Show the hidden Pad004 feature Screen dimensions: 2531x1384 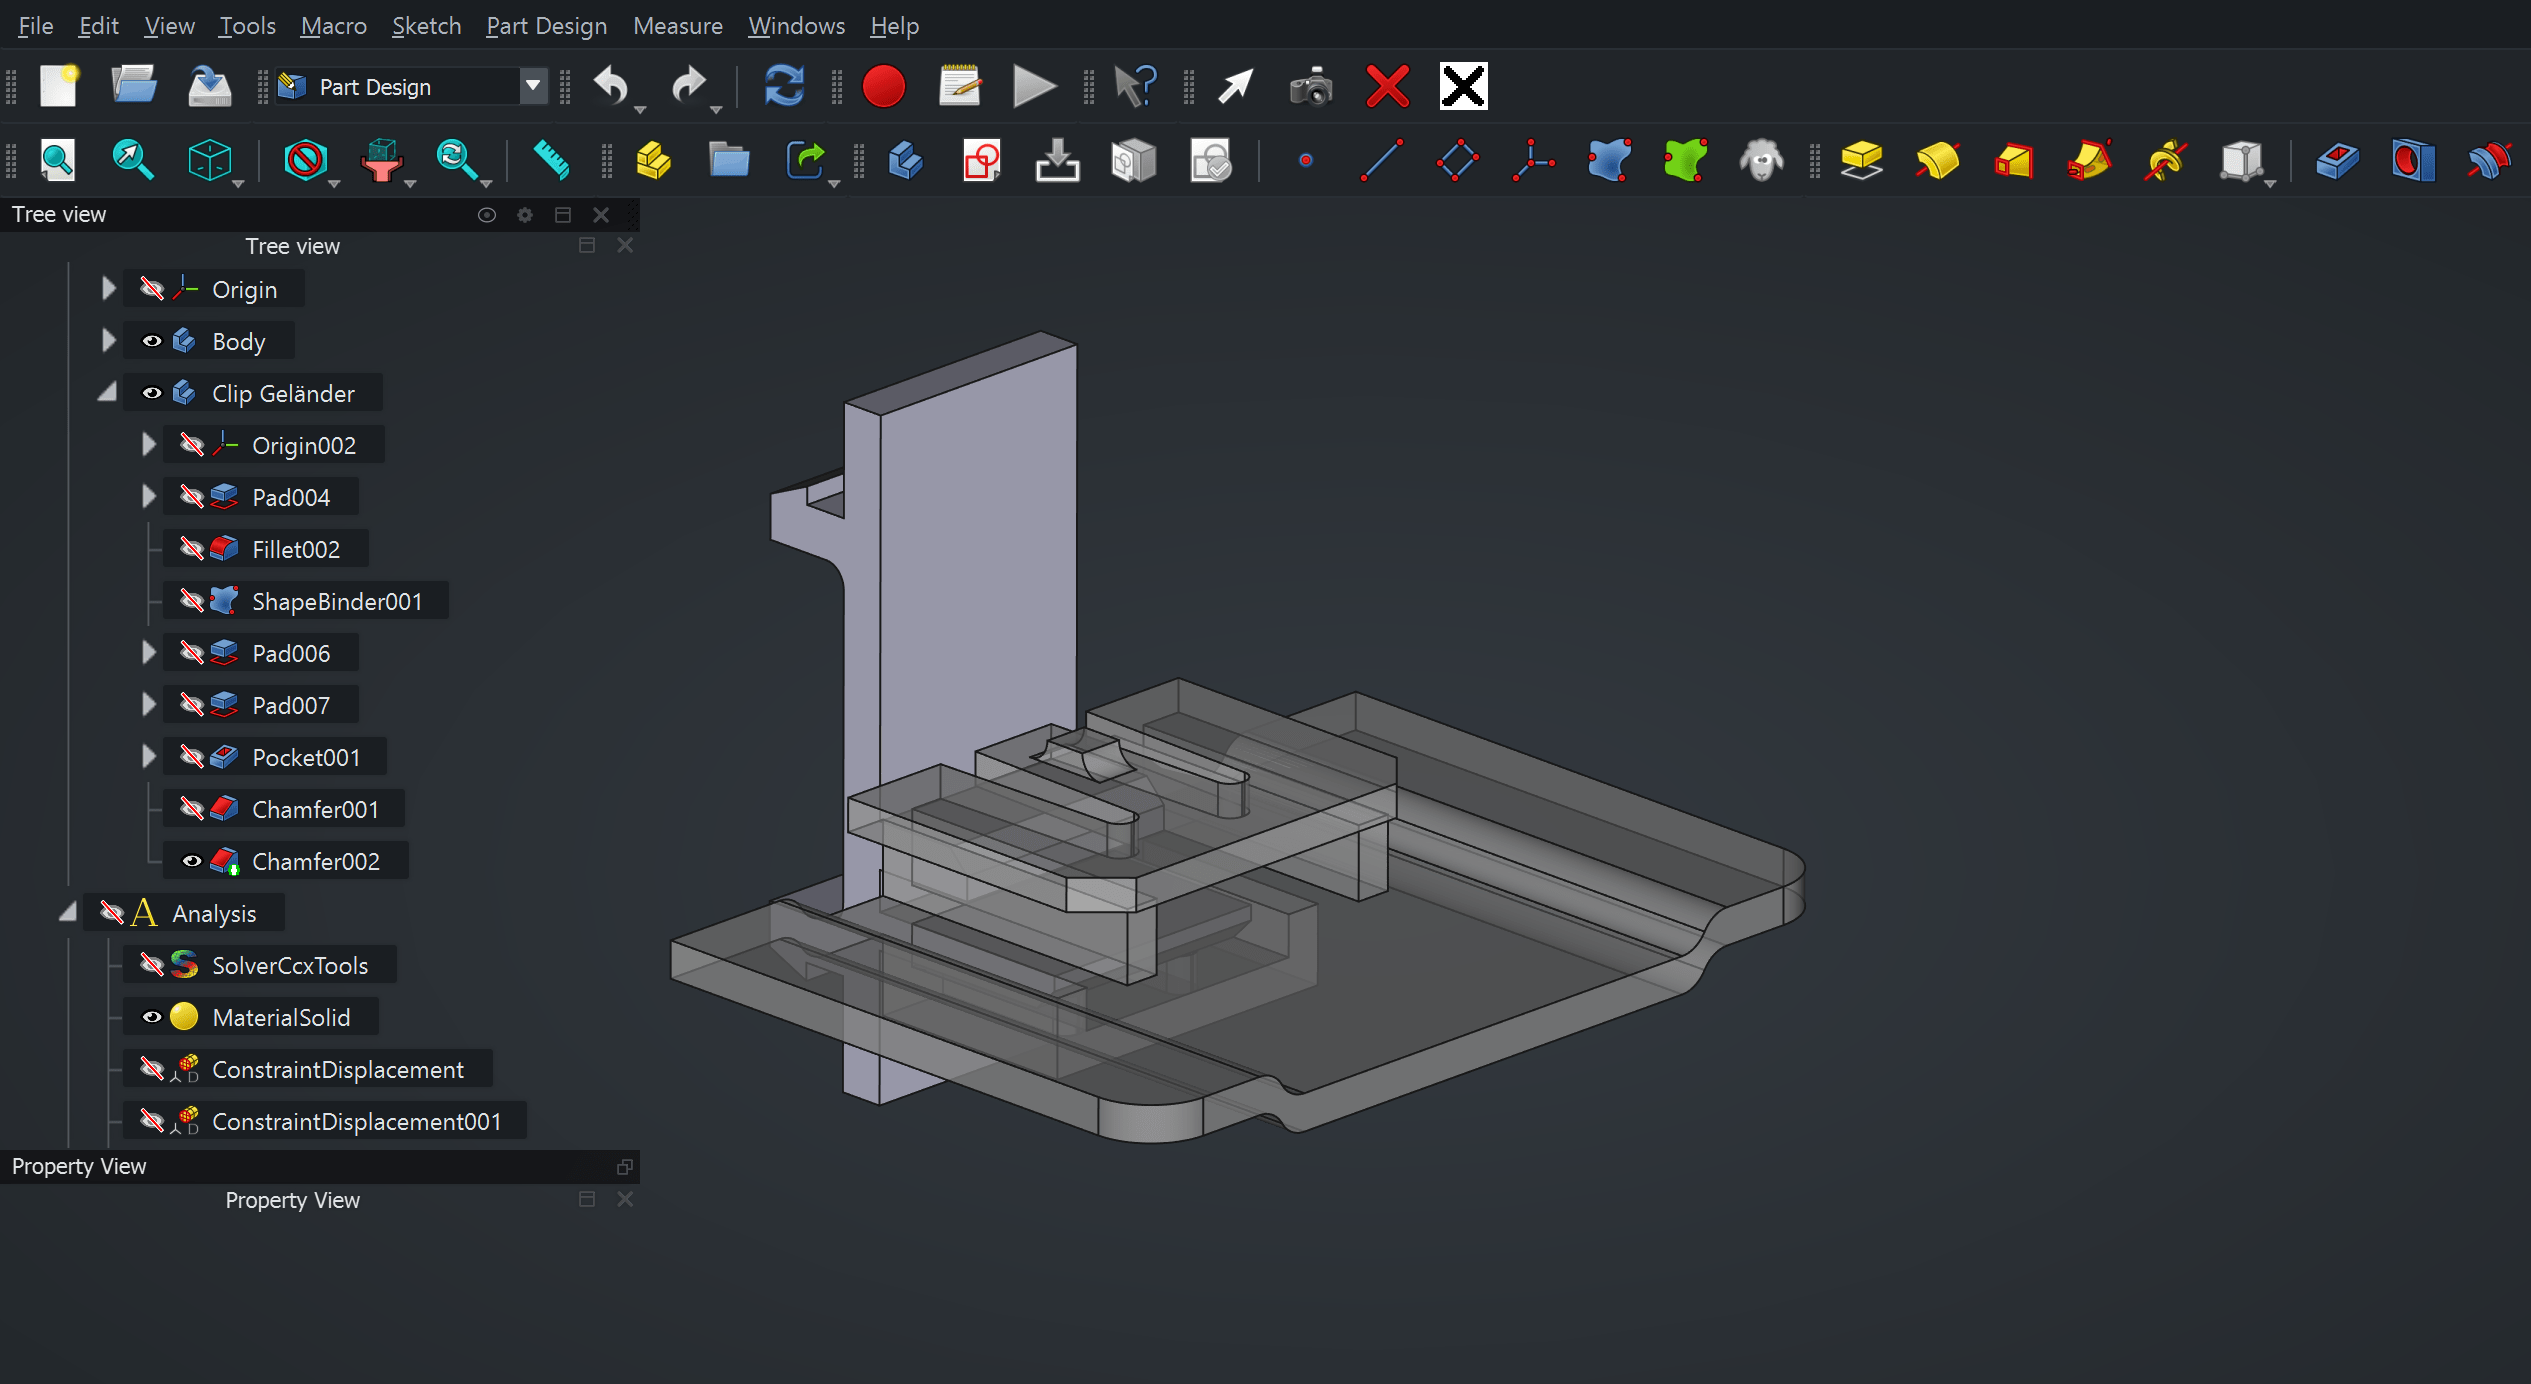point(192,497)
